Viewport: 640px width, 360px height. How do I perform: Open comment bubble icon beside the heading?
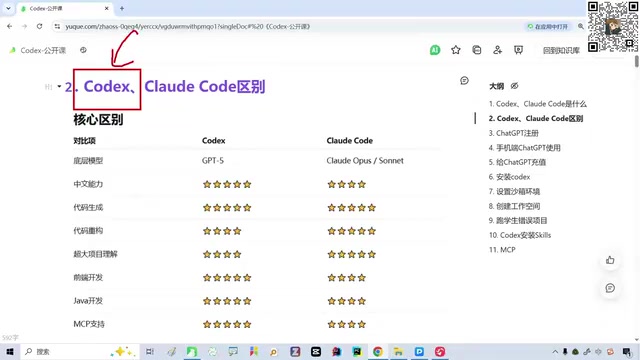464,80
